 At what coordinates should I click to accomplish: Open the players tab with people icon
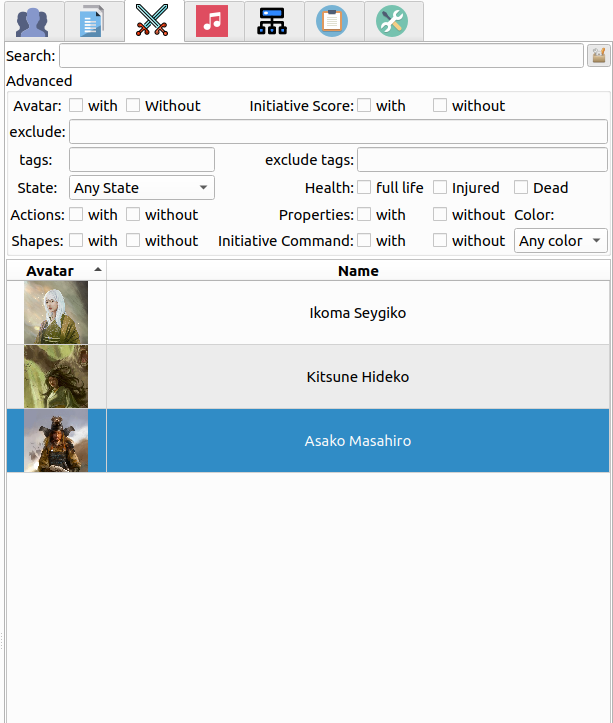point(33,21)
